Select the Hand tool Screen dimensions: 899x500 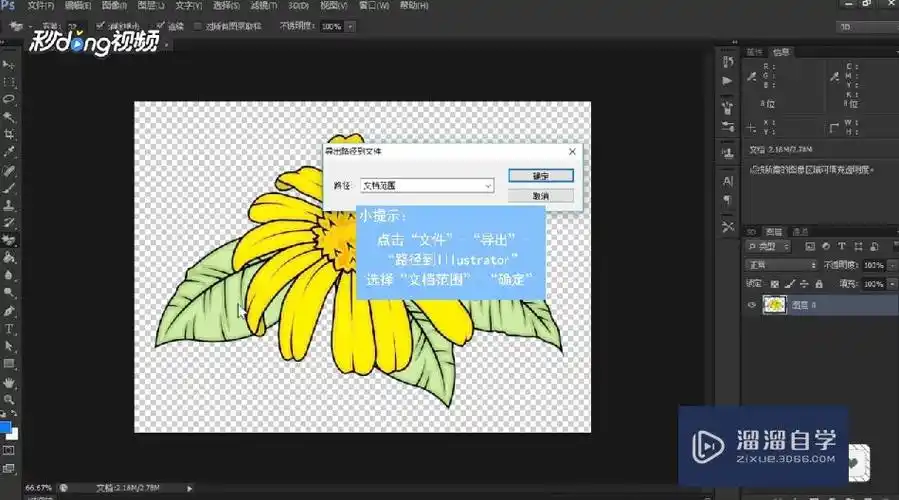[9, 382]
